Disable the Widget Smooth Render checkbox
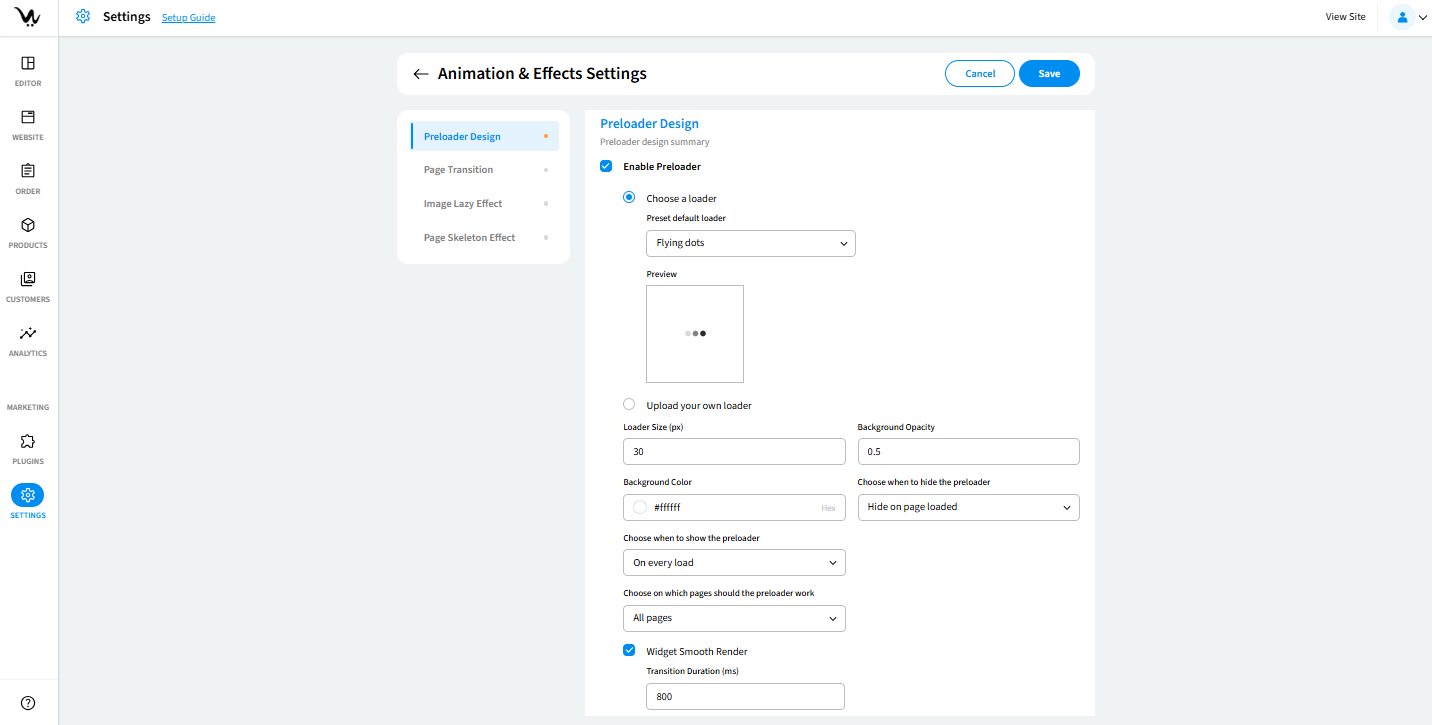Screen dimensions: 1432x725 coord(629,651)
